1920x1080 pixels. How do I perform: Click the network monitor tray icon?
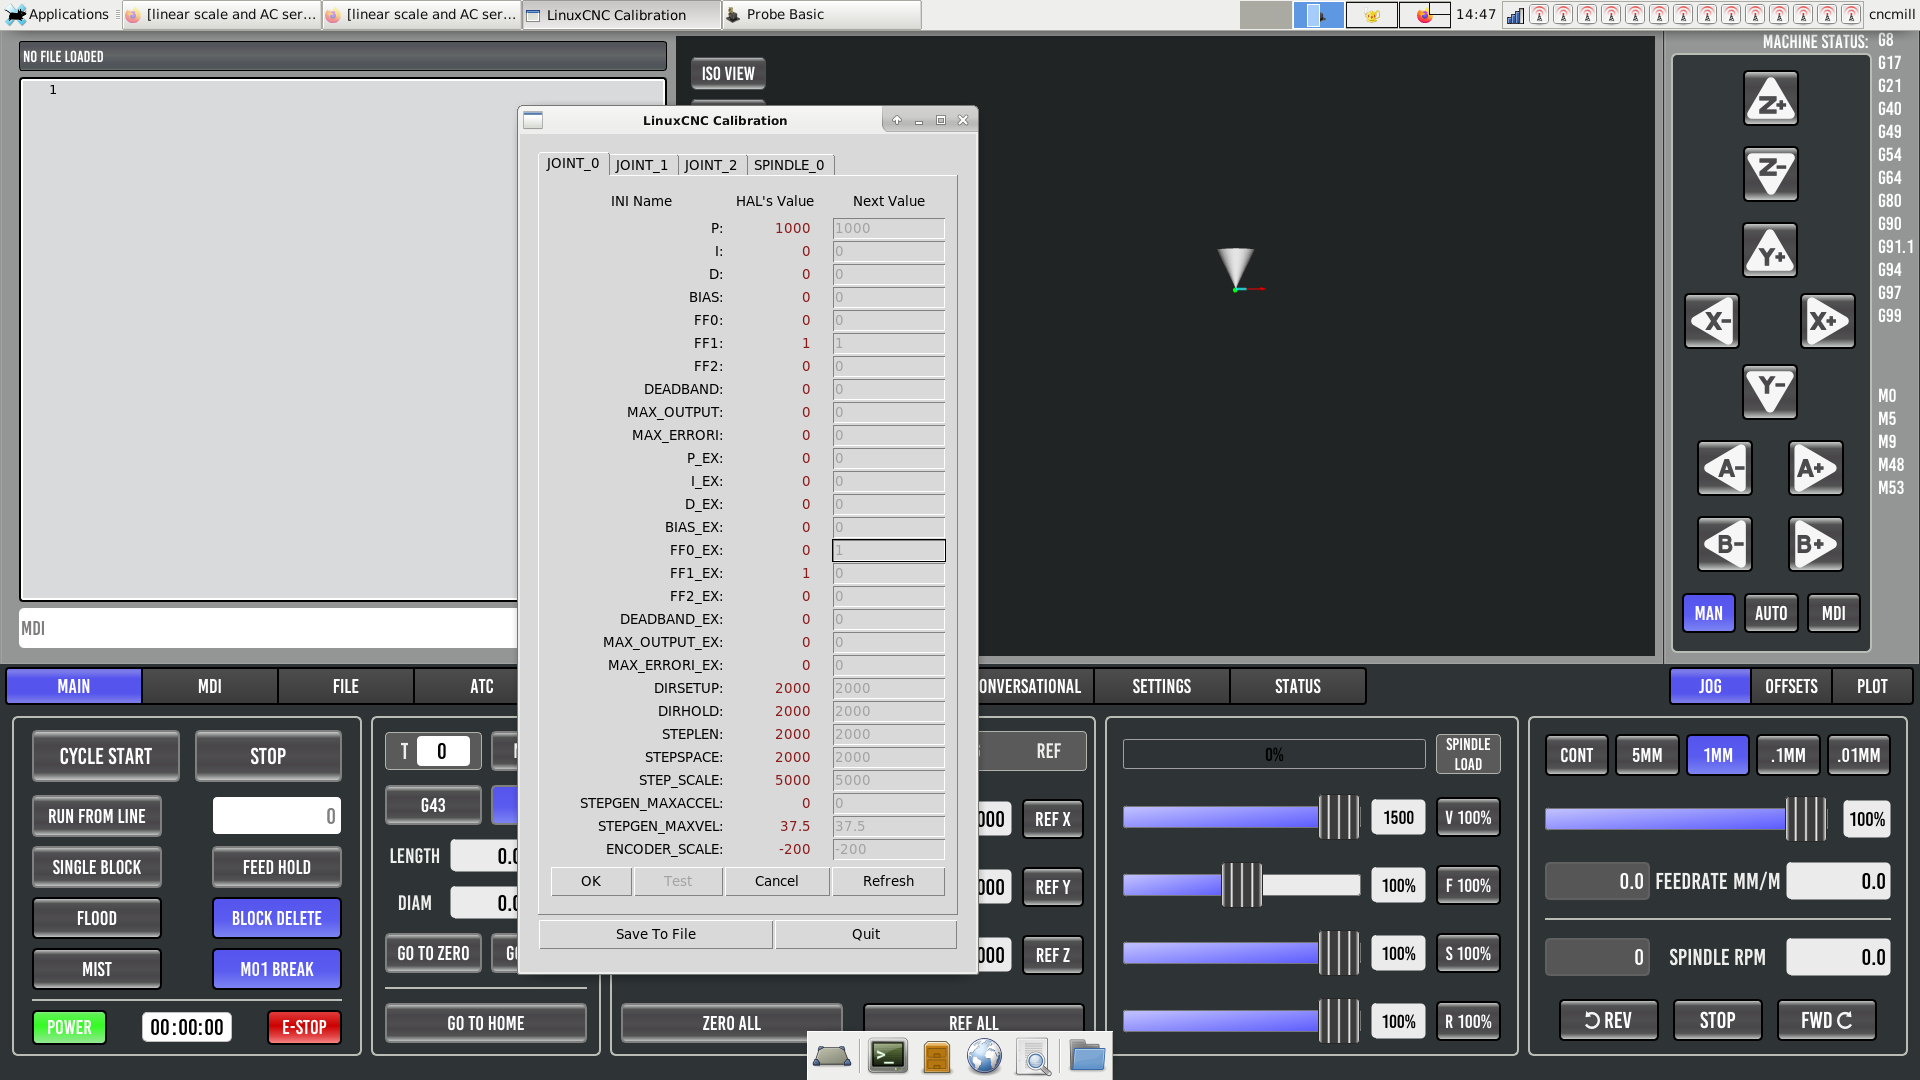1515,15
